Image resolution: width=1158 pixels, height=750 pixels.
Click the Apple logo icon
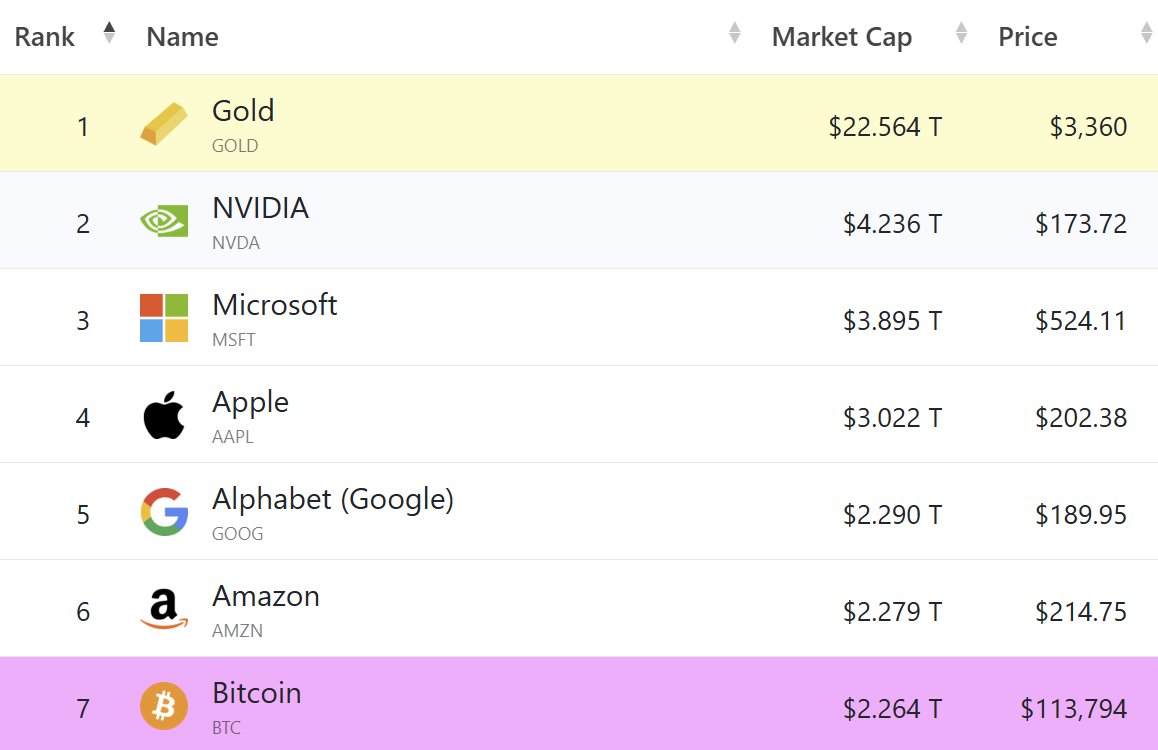point(163,416)
